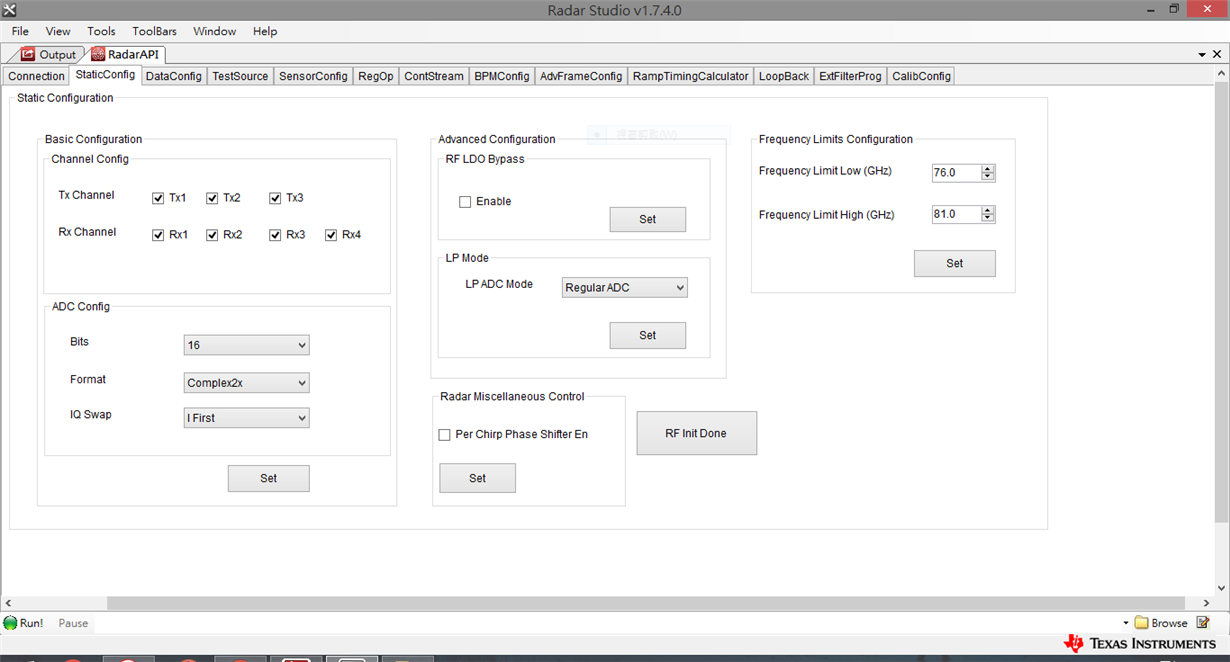
Task: Open the File menu
Action: point(20,31)
